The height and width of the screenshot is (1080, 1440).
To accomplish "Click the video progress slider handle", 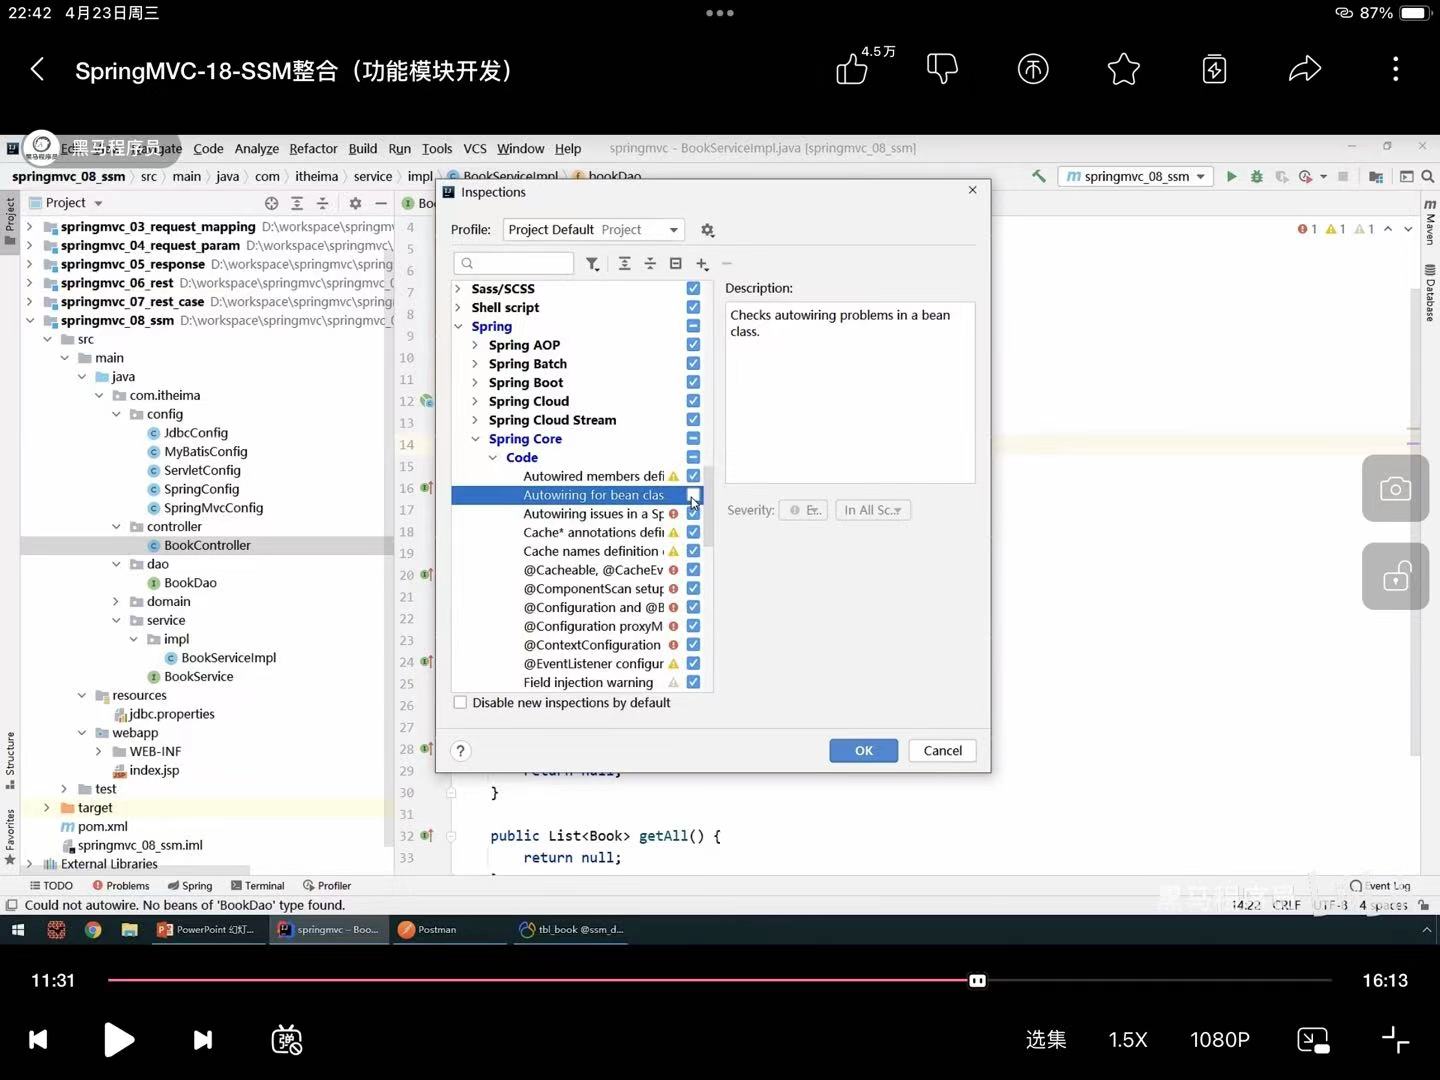I will point(978,980).
